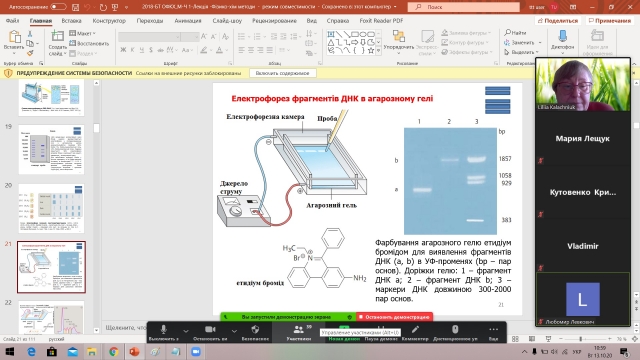Expand the Выделить dropdown in ribbon
The width and height of the screenshot is (640, 360).
[521, 52]
